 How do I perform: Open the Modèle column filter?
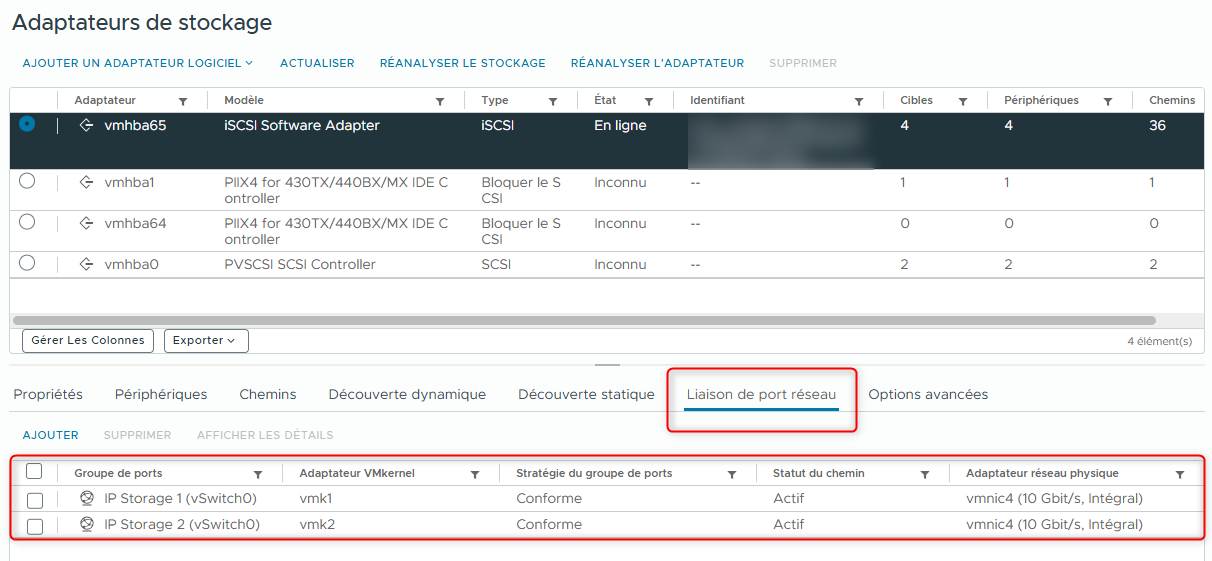[x=440, y=101]
